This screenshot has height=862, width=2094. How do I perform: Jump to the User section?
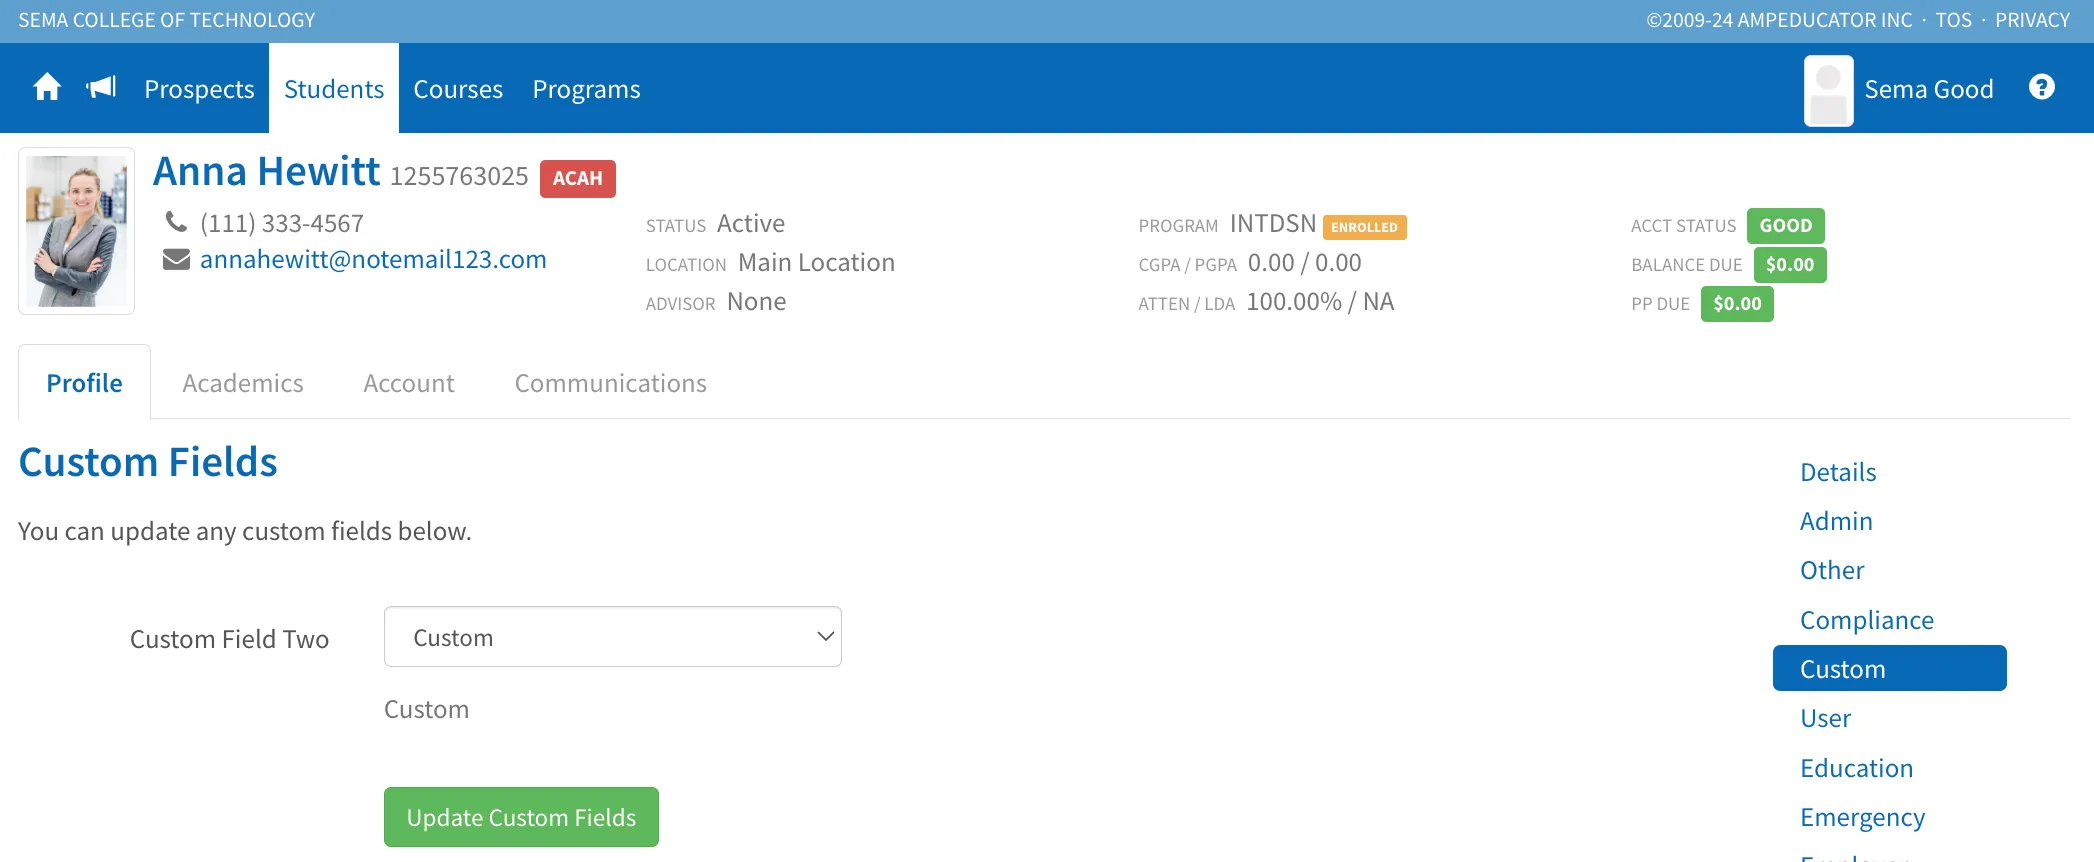tap(1826, 718)
